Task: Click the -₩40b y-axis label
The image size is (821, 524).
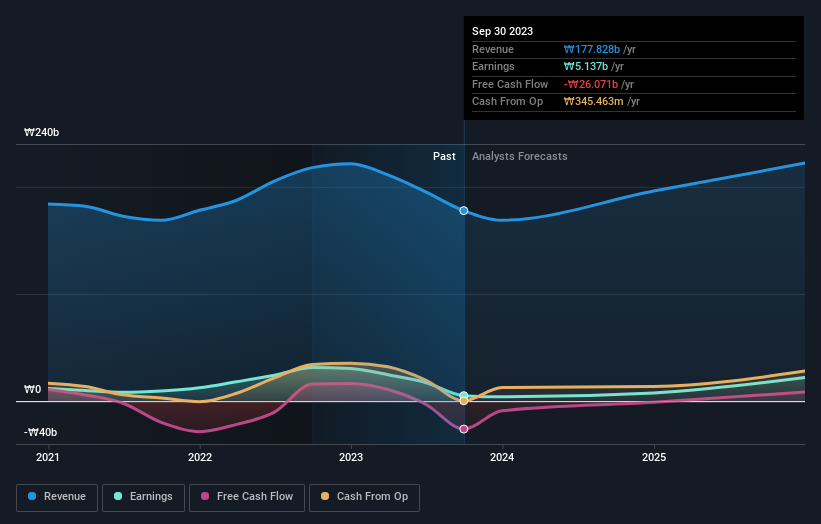Action: (x=40, y=432)
